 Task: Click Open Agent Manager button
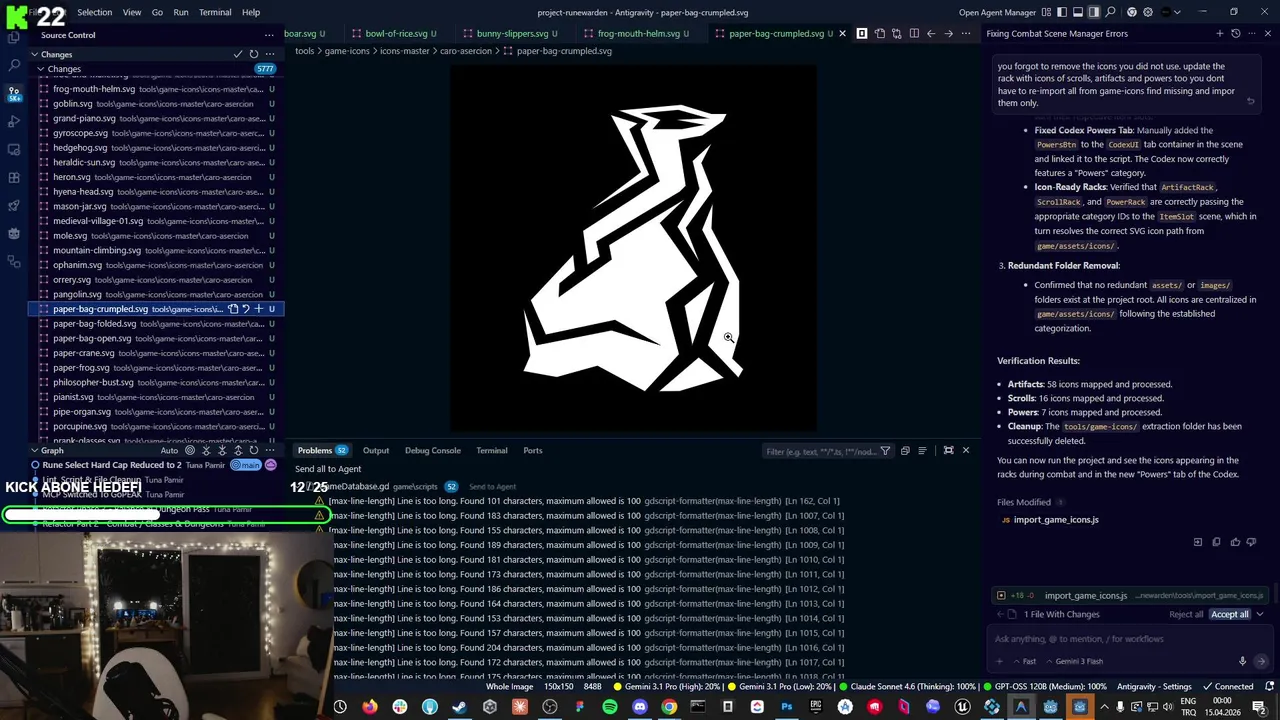pyautogui.click(x=997, y=12)
